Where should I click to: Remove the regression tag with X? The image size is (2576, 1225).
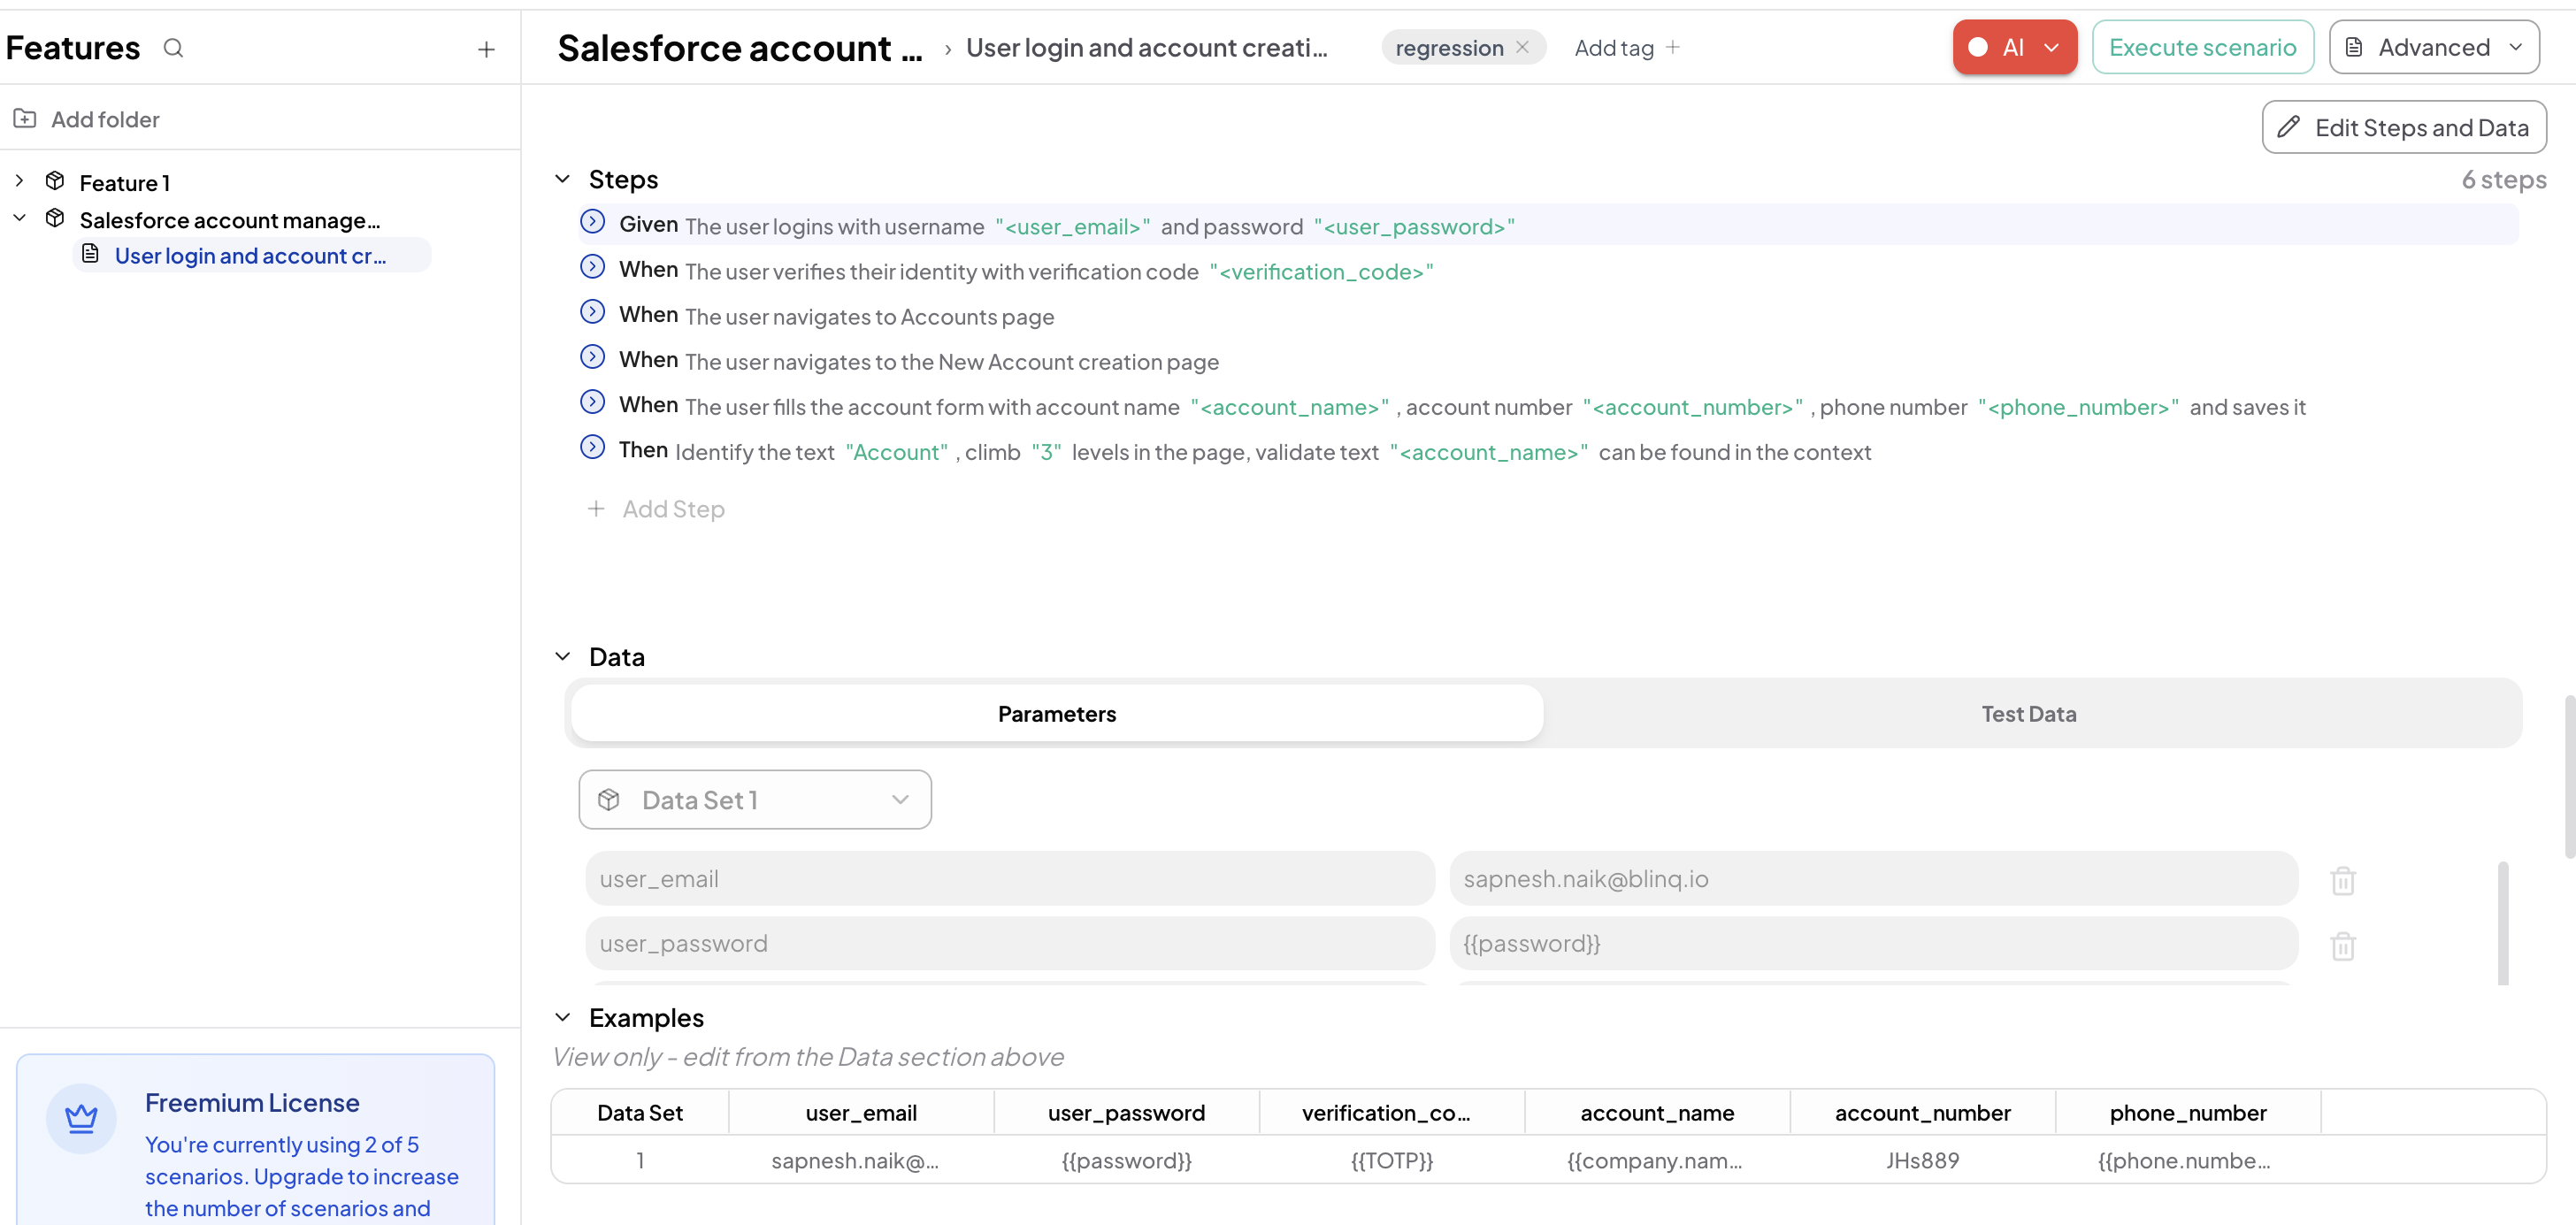[x=1522, y=47]
